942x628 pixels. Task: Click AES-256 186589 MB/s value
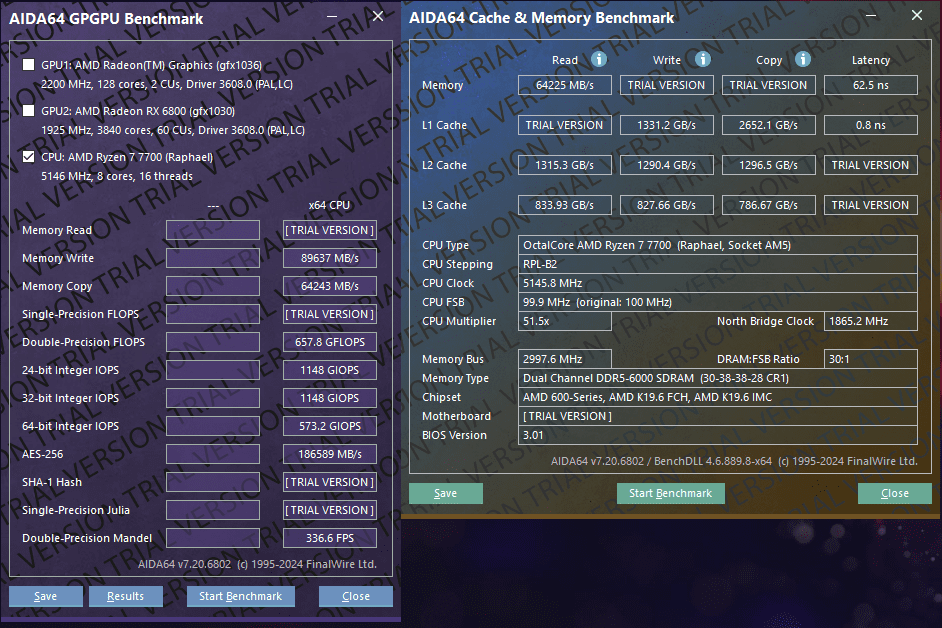point(330,454)
